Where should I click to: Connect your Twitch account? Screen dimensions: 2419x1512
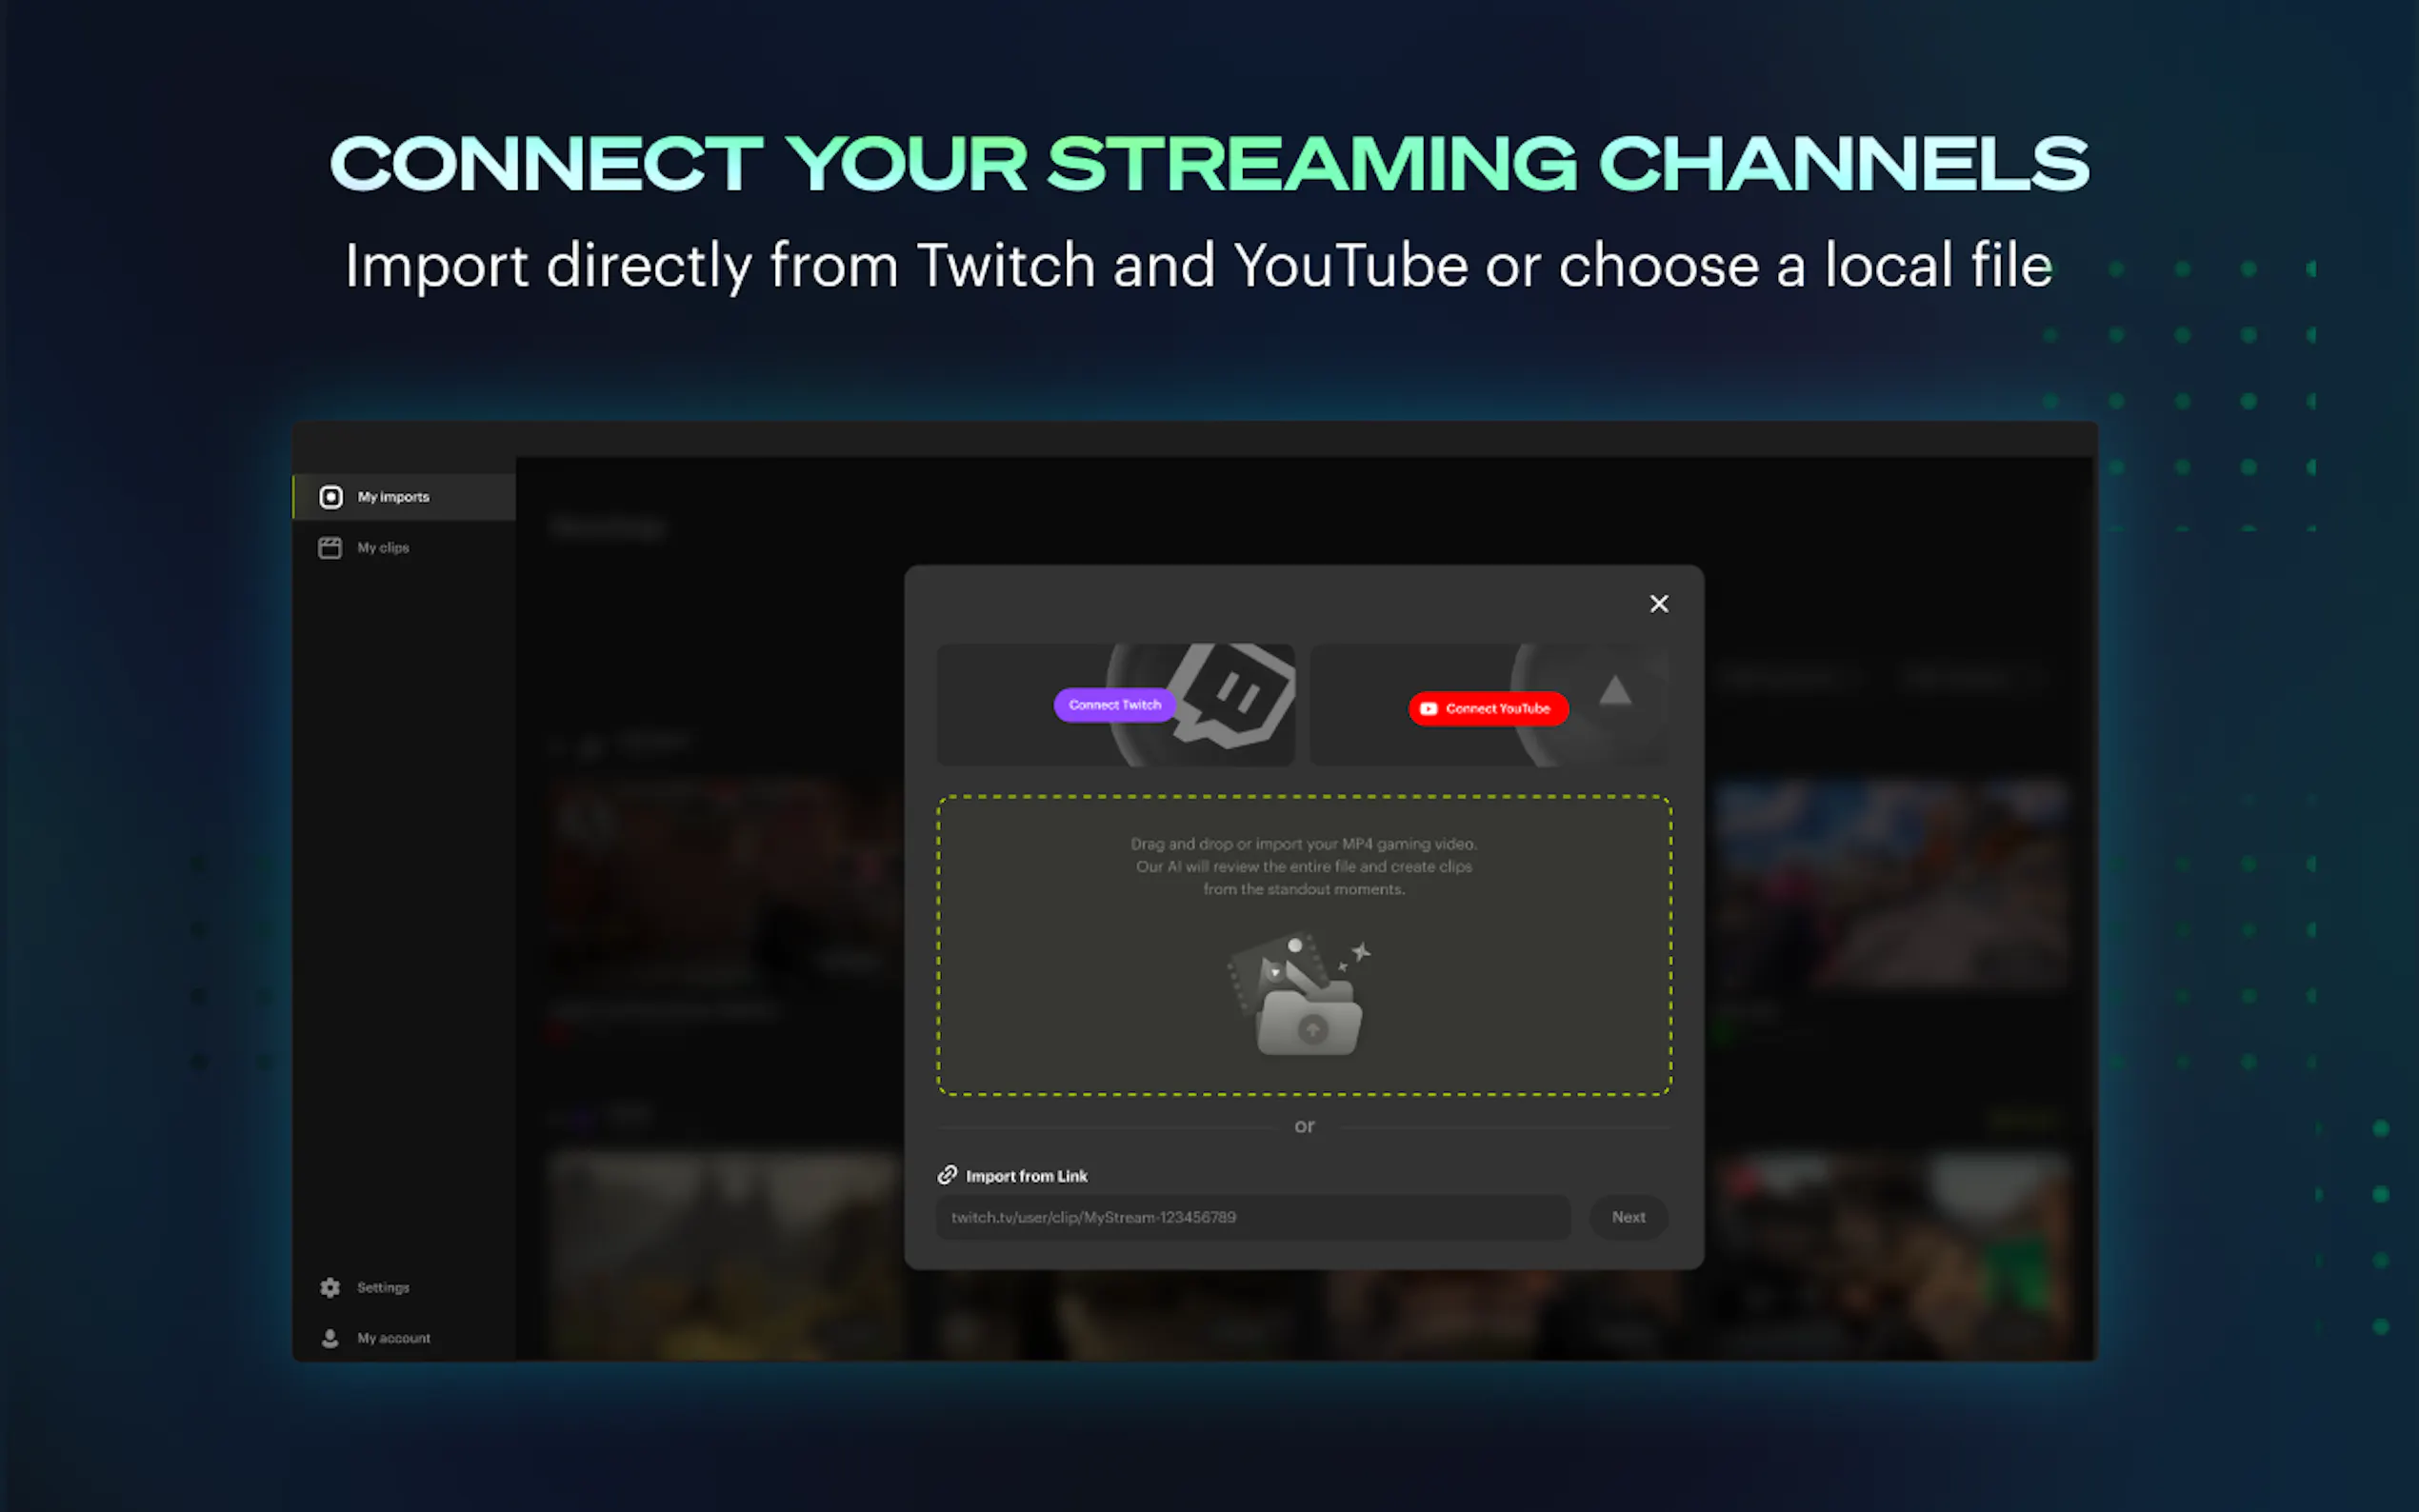pyautogui.click(x=1114, y=705)
